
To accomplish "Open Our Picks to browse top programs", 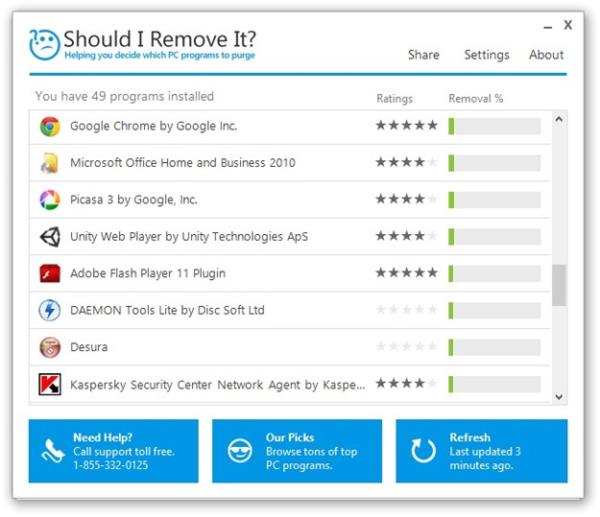I will (297, 451).
